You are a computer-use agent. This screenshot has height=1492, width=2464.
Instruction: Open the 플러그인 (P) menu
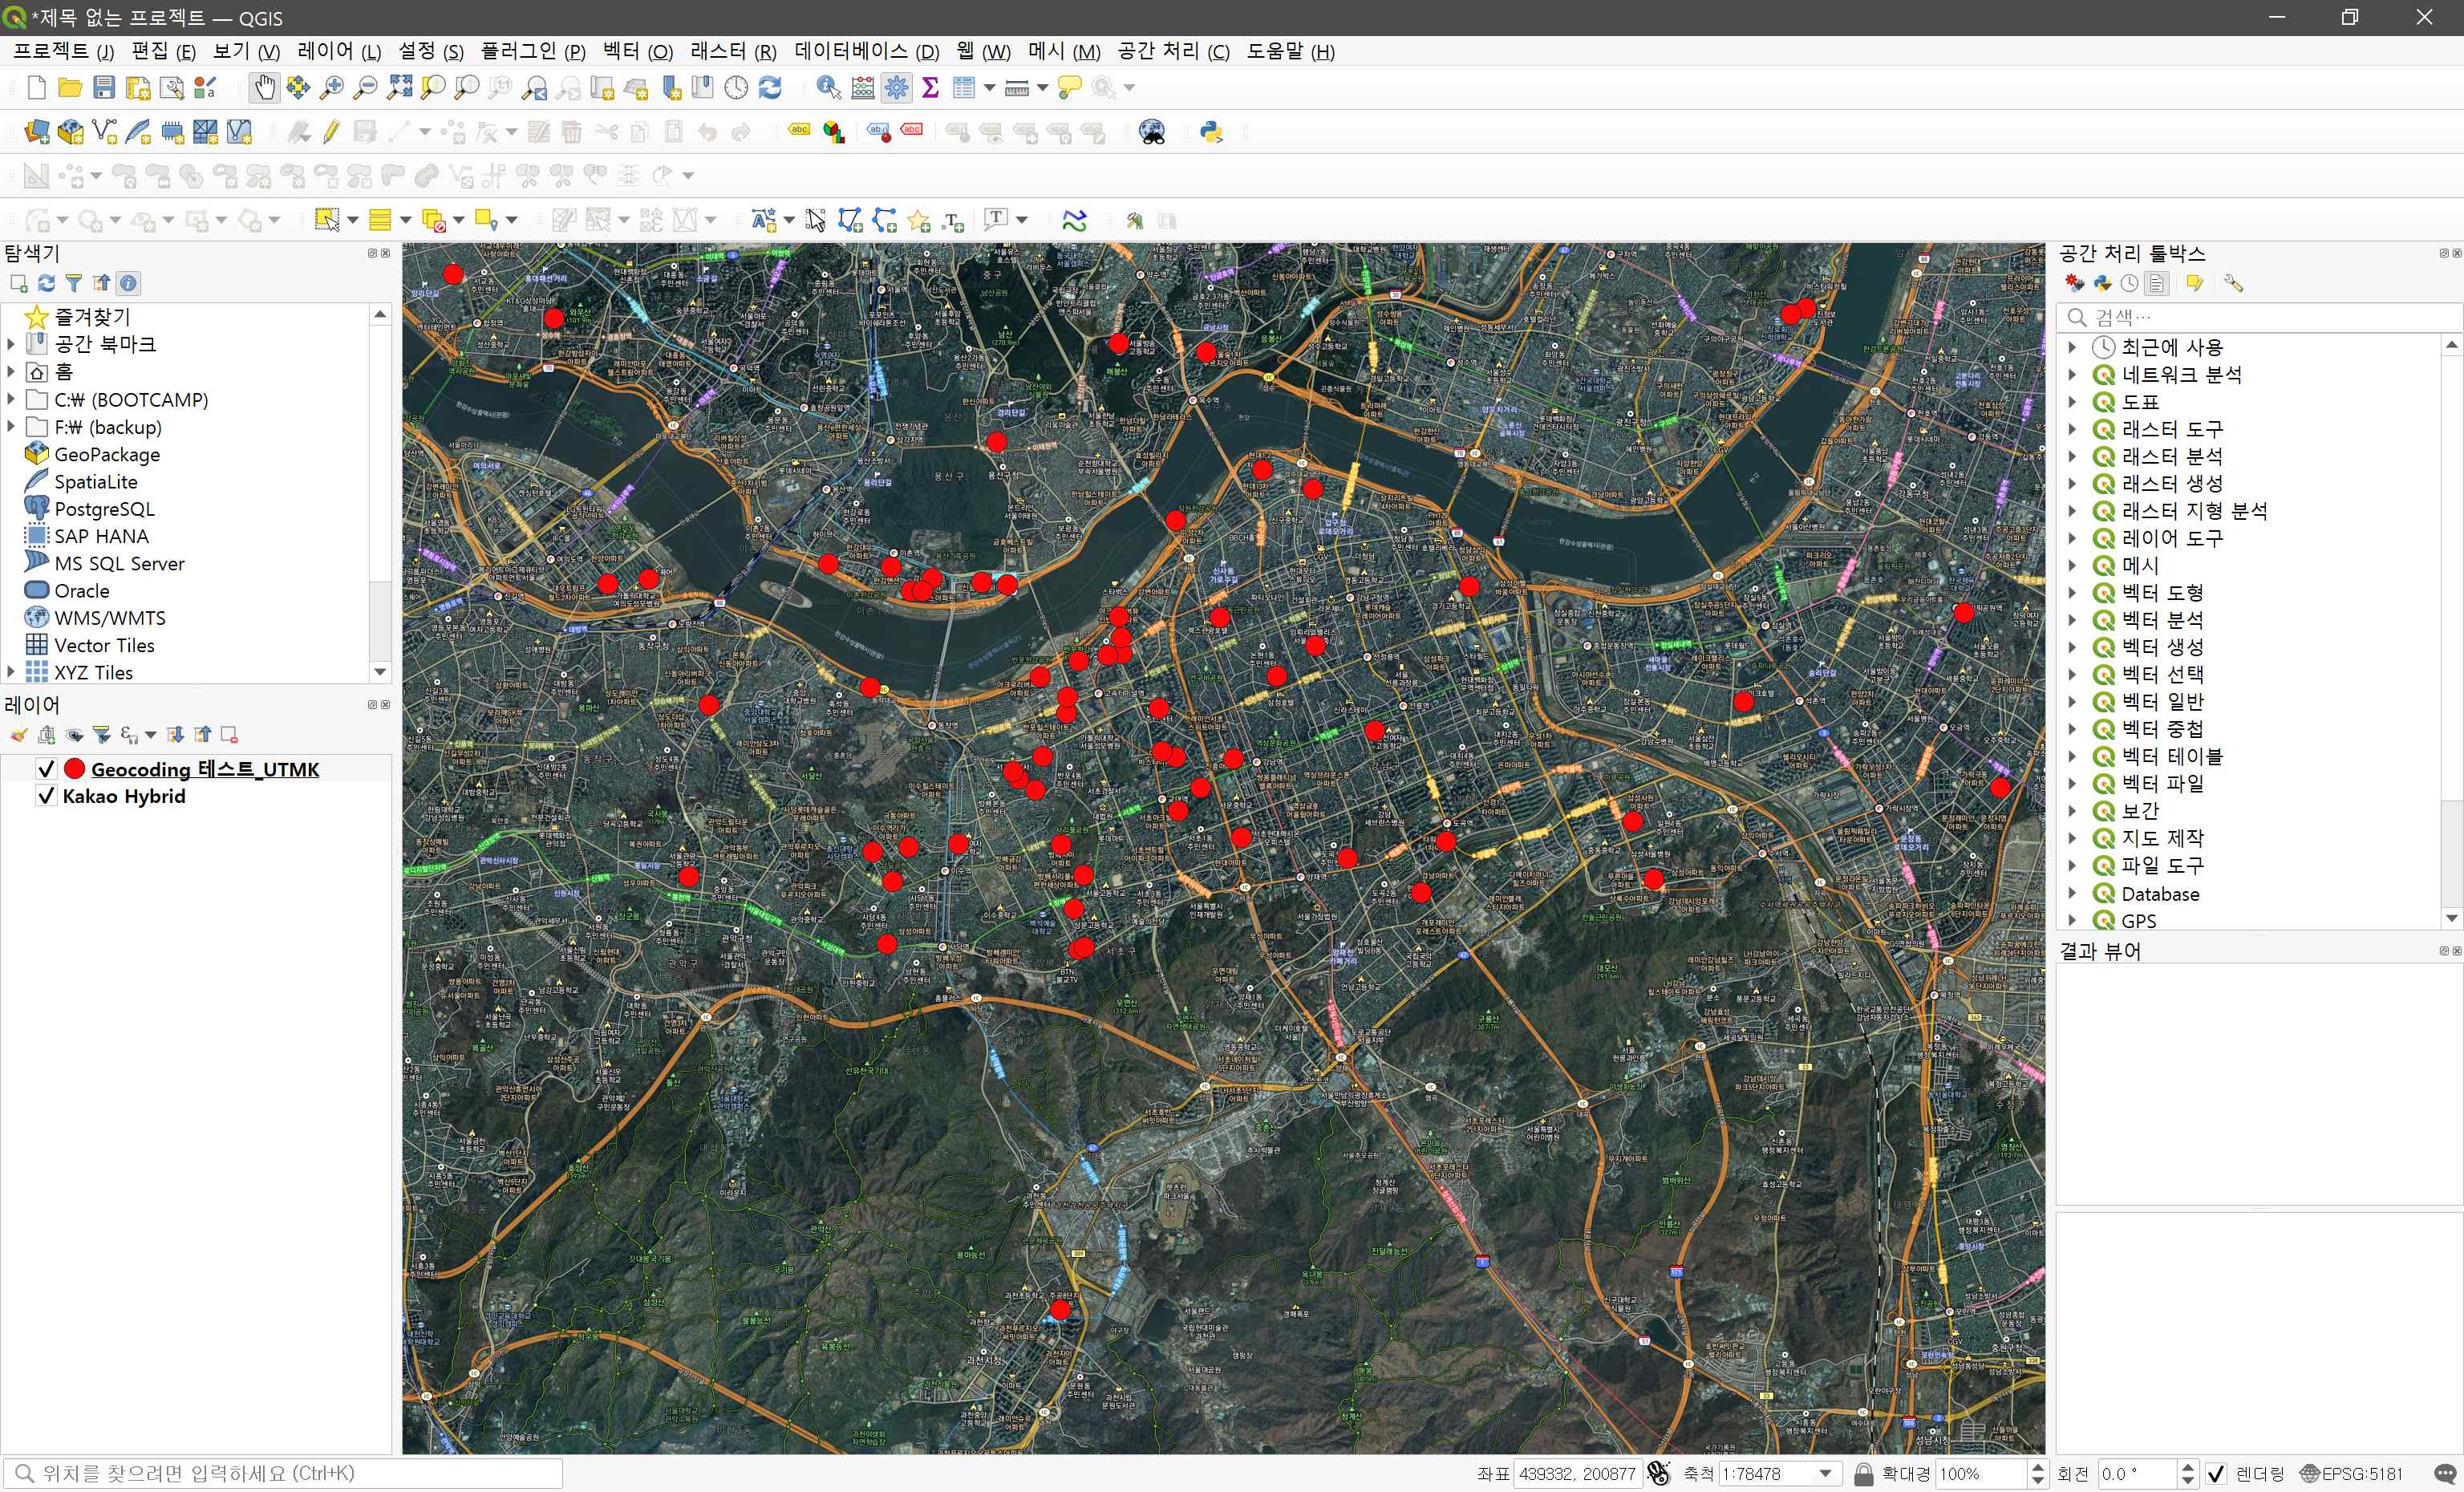click(533, 51)
